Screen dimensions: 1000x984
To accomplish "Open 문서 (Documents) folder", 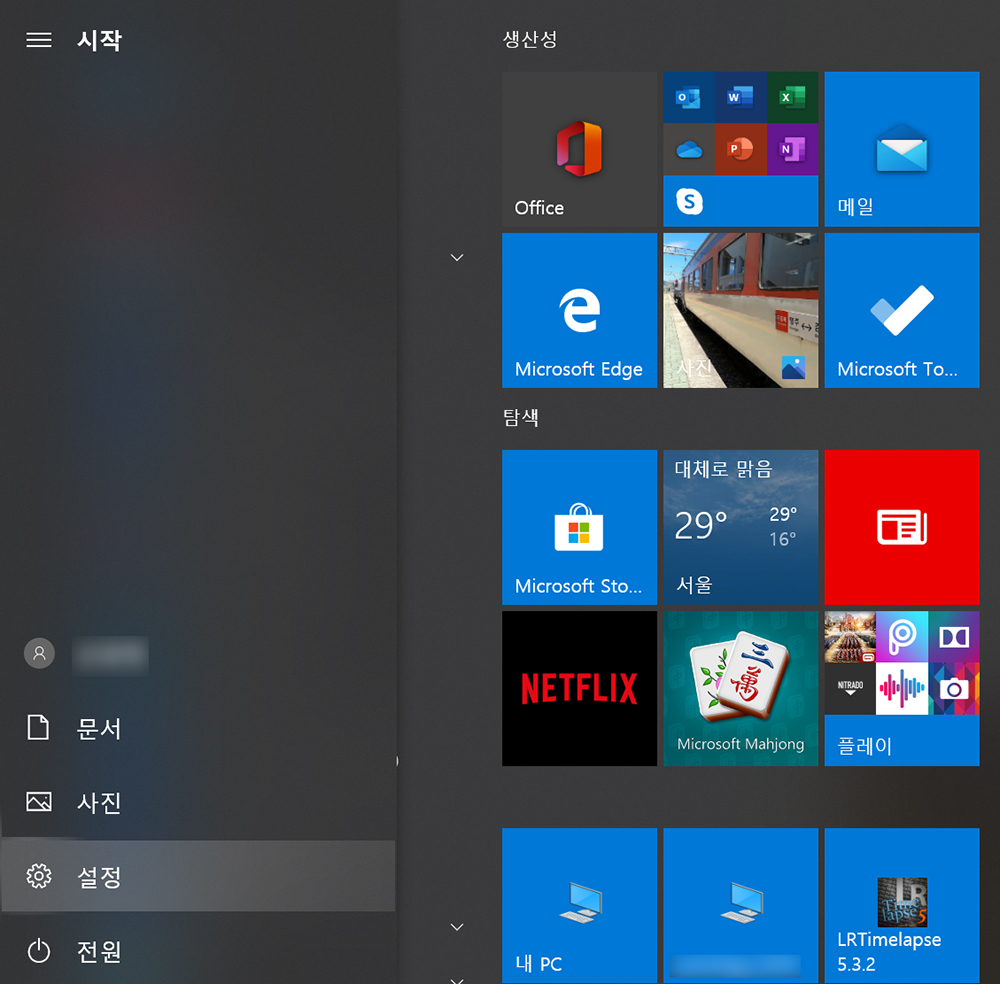I will click(198, 728).
